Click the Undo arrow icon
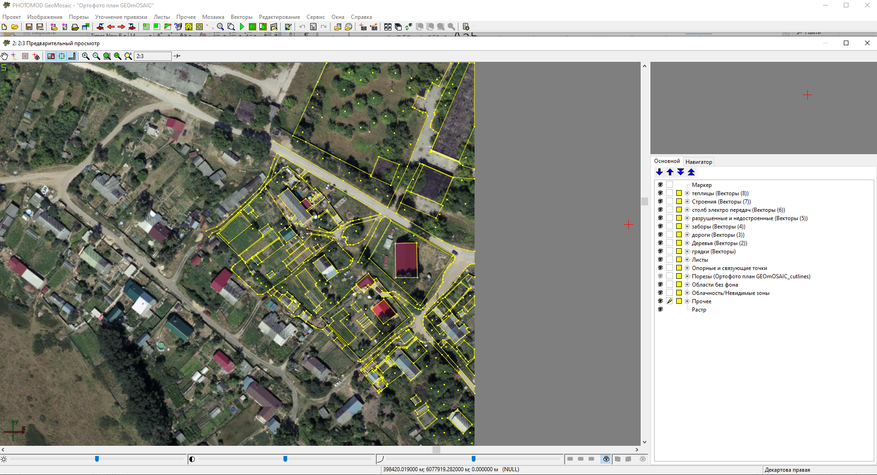The height and width of the screenshot is (475, 877). [303, 27]
